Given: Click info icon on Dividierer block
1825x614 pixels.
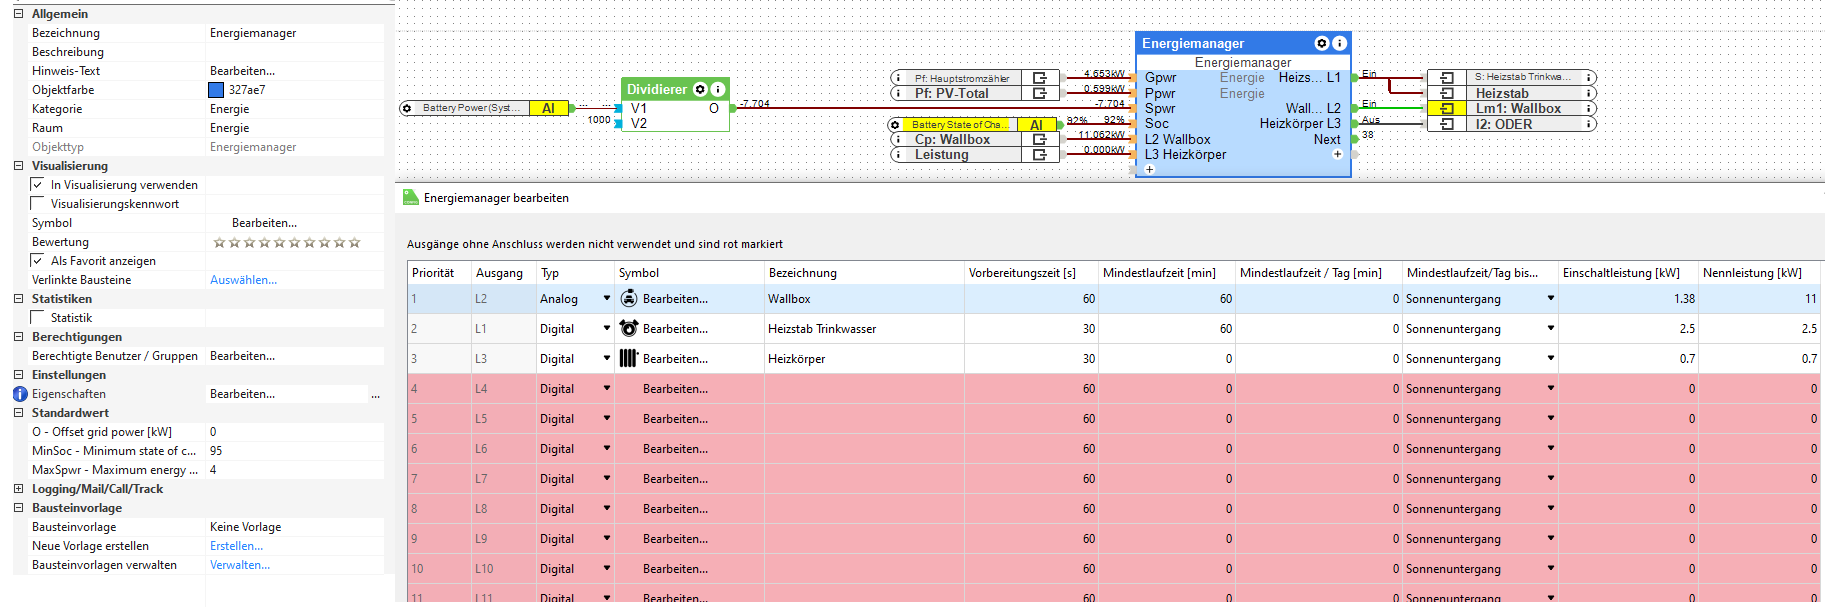Looking at the screenshot, I should pyautogui.click(x=717, y=90).
